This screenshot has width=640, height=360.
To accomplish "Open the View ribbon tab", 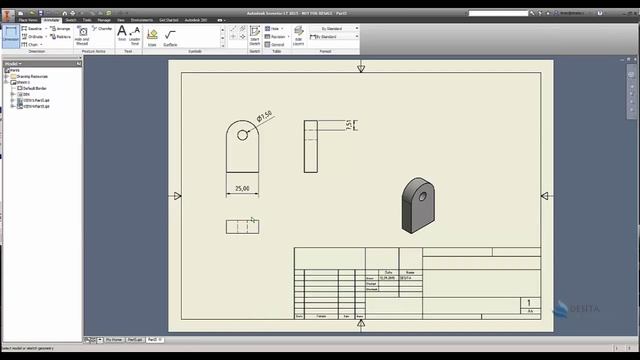I will pyautogui.click(x=121, y=20).
